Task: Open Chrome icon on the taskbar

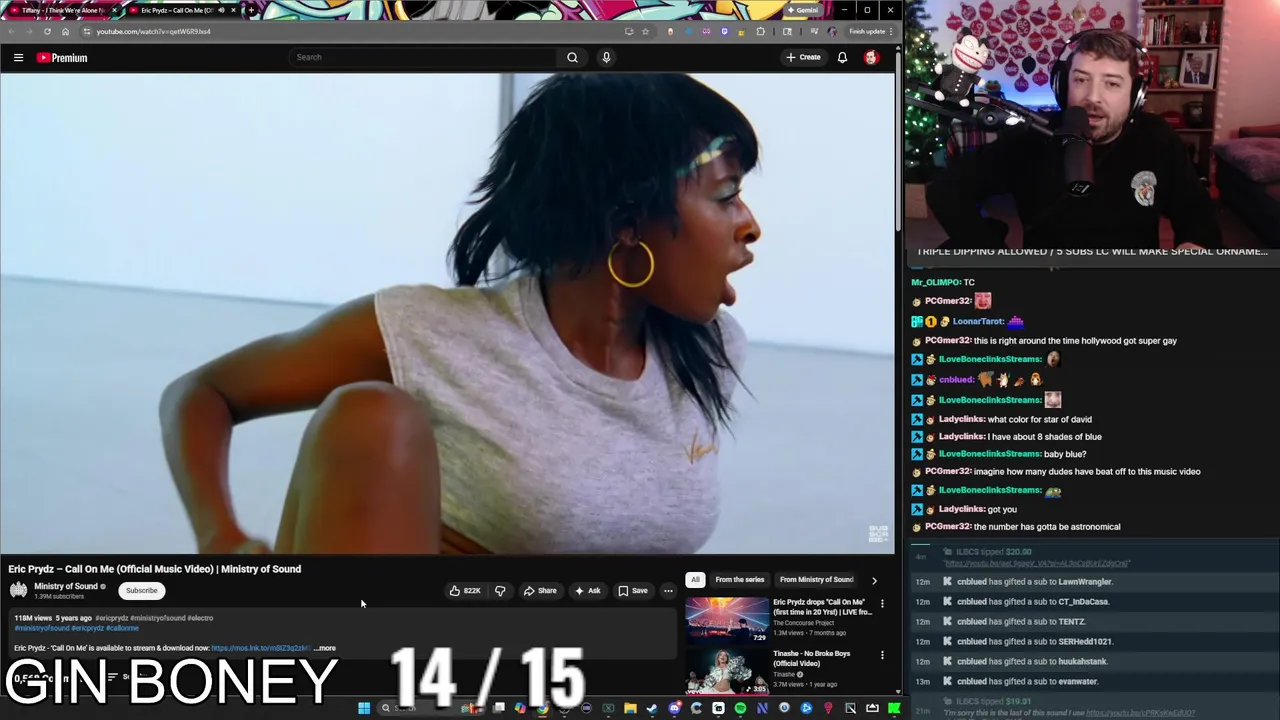Action: (542, 708)
